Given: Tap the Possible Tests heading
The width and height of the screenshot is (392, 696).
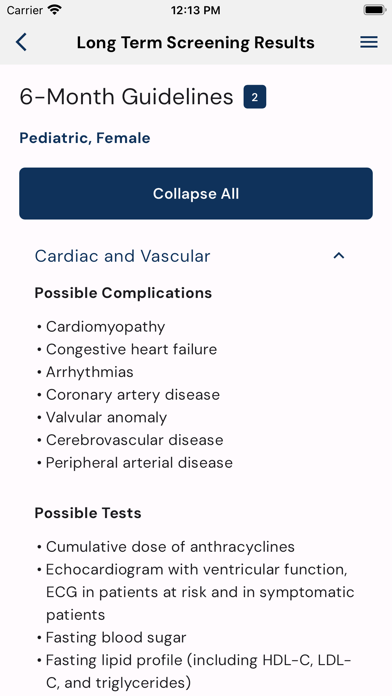Looking at the screenshot, I should 88,513.
